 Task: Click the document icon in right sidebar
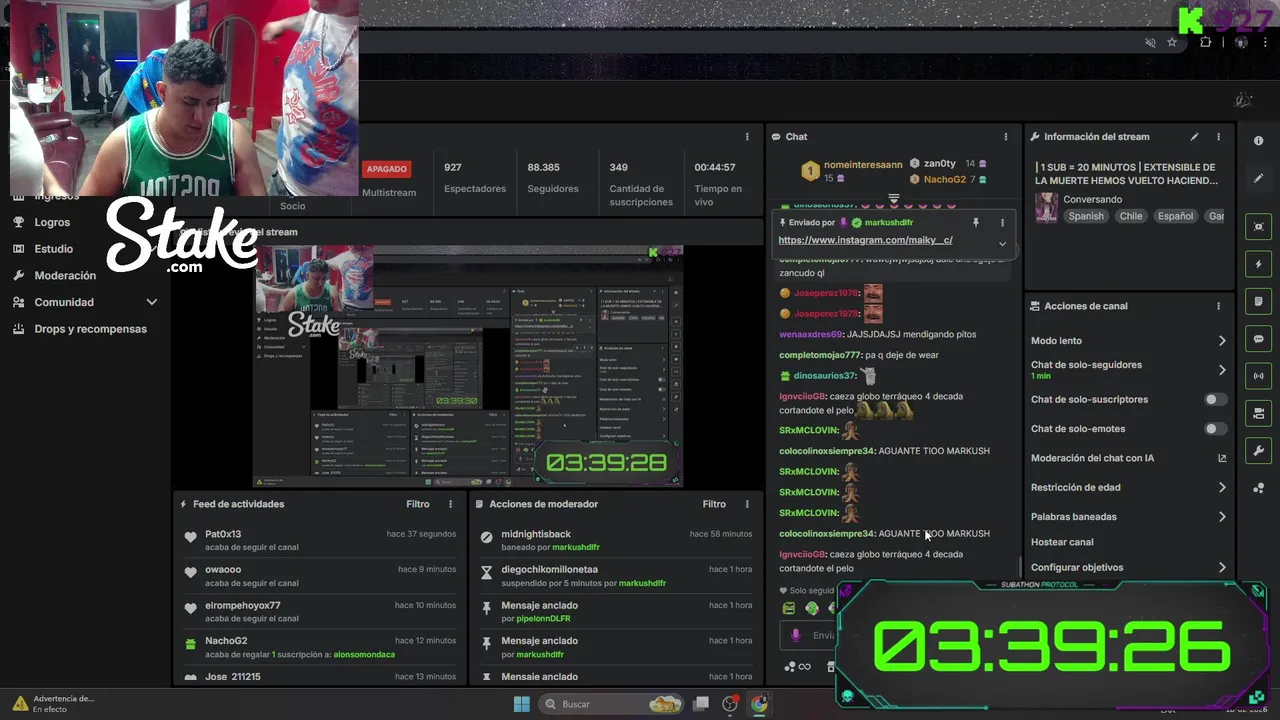[1258, 302]
